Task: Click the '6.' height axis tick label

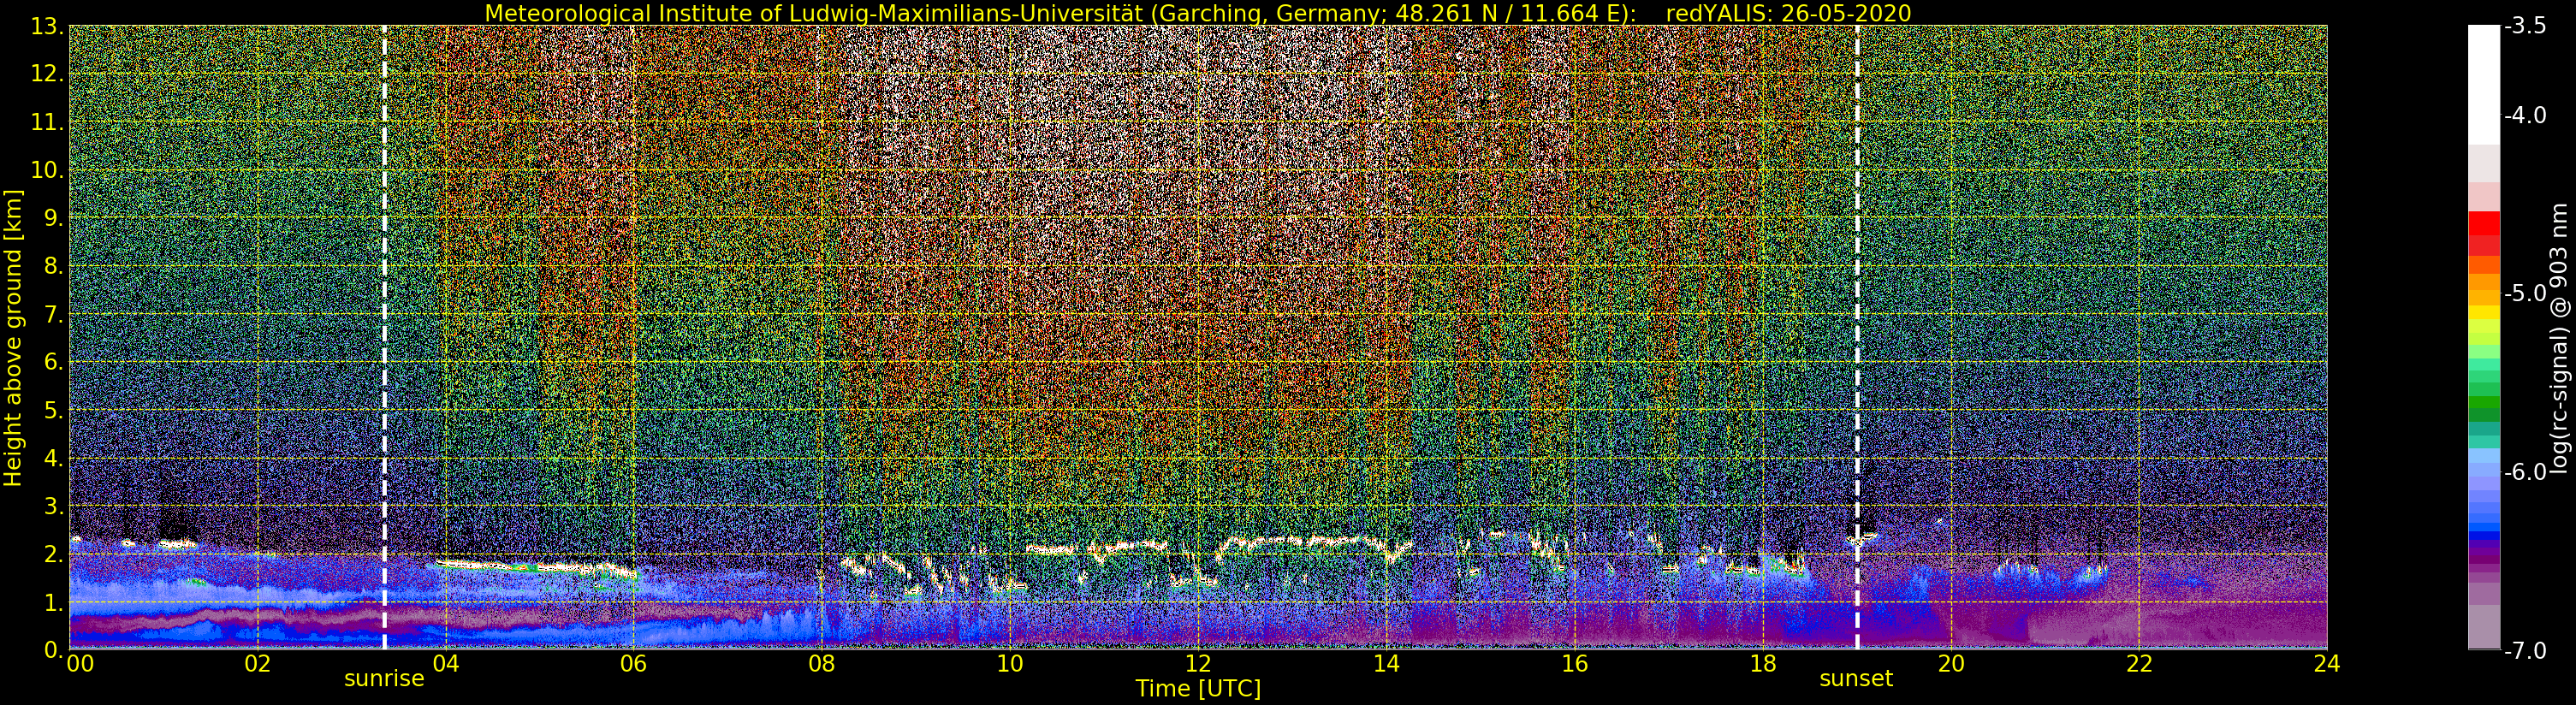Action: [x=54, y=362]
